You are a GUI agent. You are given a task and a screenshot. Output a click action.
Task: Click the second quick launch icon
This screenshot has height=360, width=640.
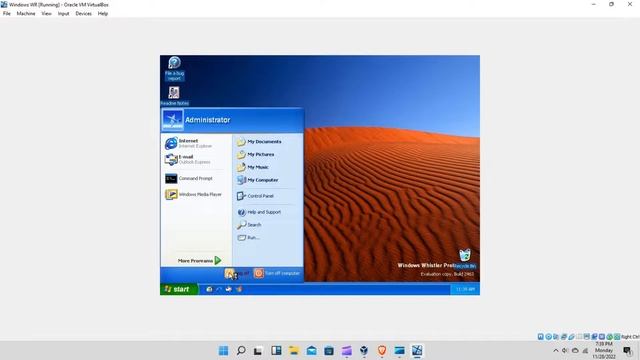[219, 289]
